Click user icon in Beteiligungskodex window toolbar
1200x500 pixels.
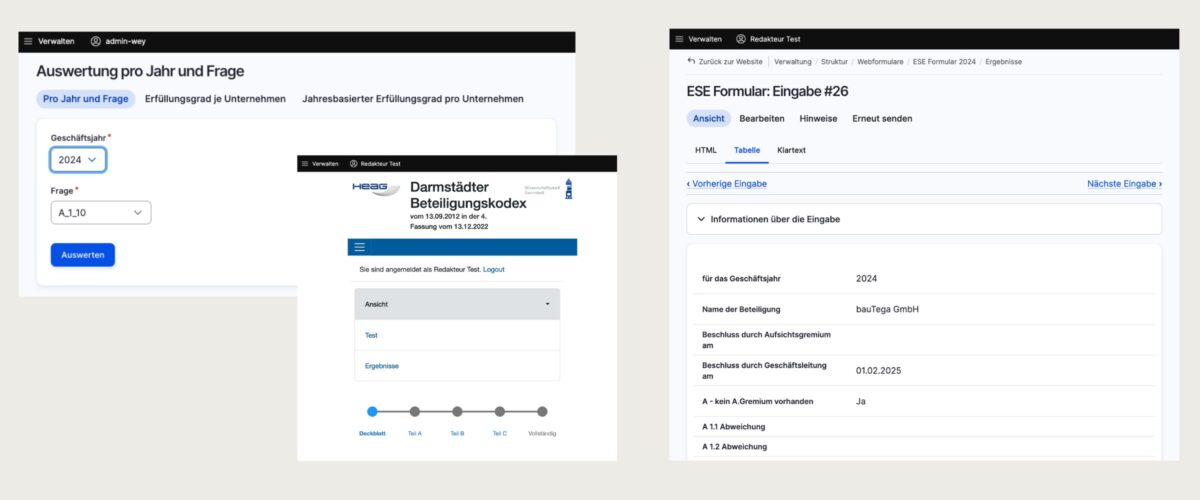[353, 163]
